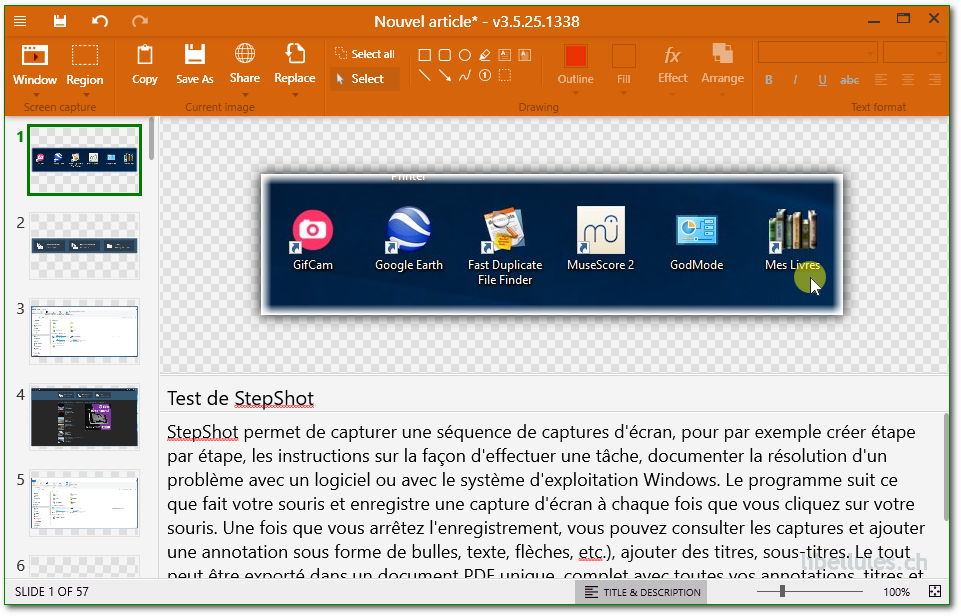Choose the numbered step marker tool
Screen dimensions: 961x616
[x=485, y=75]
